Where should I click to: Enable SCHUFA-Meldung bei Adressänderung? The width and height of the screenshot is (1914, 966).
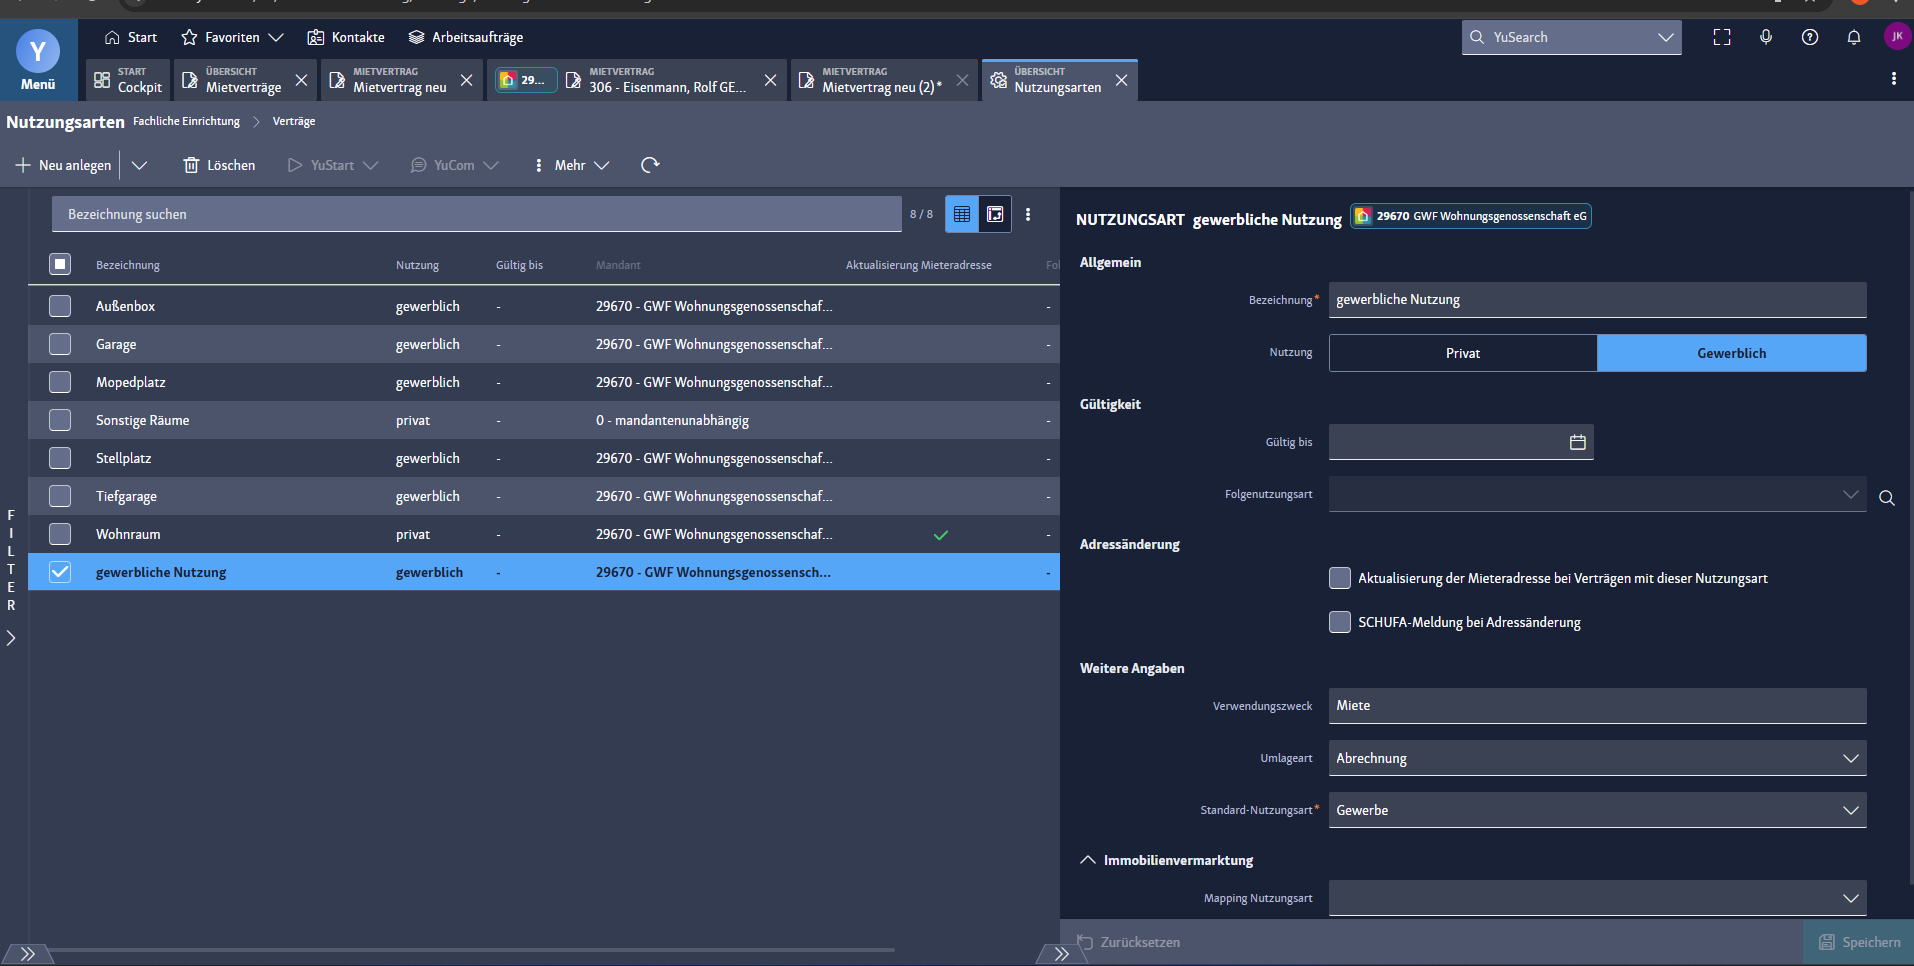coord(1340,622)
